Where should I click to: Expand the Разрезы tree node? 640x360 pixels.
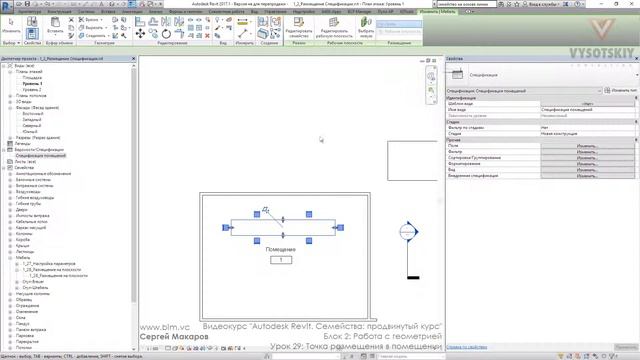10,138
